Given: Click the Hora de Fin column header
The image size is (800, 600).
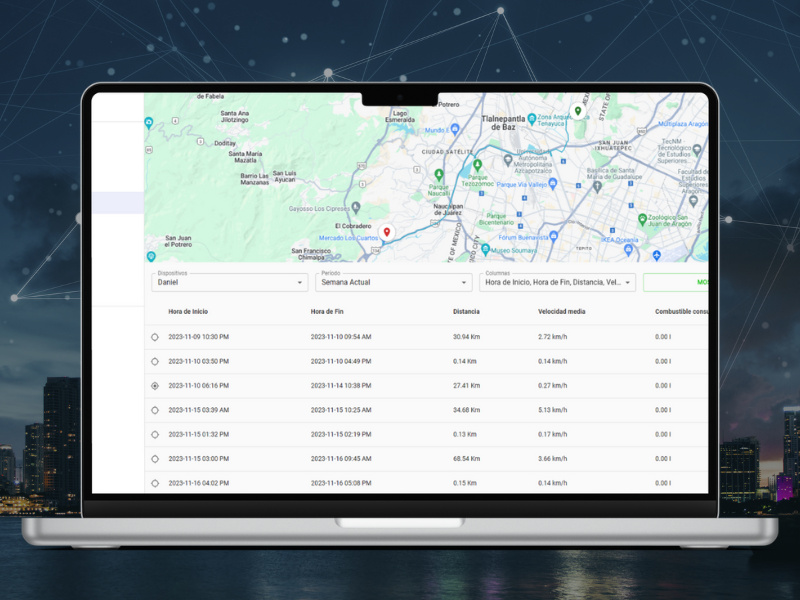Looking at the screenshot, I should [x=327, y=312].
